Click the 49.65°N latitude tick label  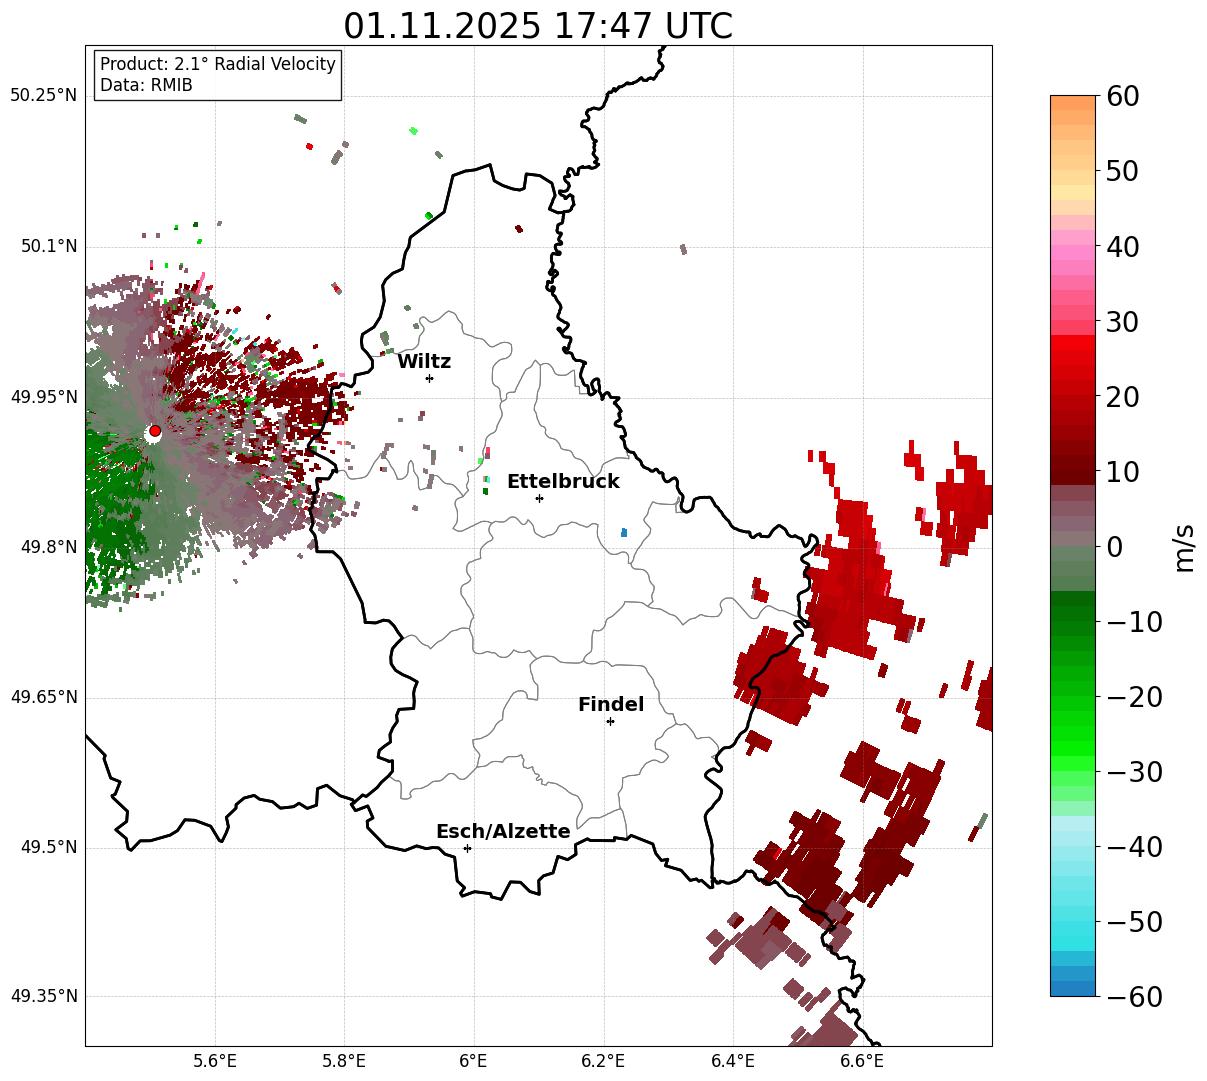coord(43,697)
